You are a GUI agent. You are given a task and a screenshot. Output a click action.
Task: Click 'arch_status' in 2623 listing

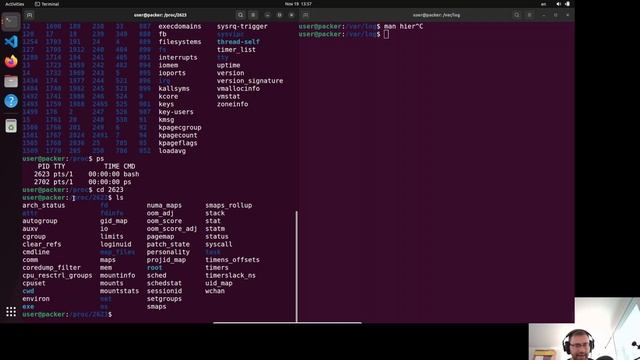[44, 205]
